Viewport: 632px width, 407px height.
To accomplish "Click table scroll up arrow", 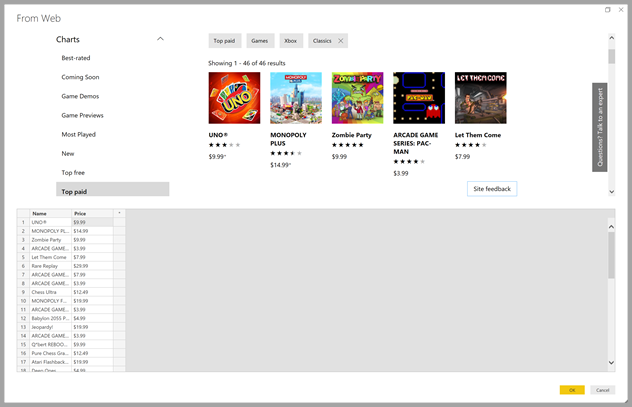I will coord(611,227).
